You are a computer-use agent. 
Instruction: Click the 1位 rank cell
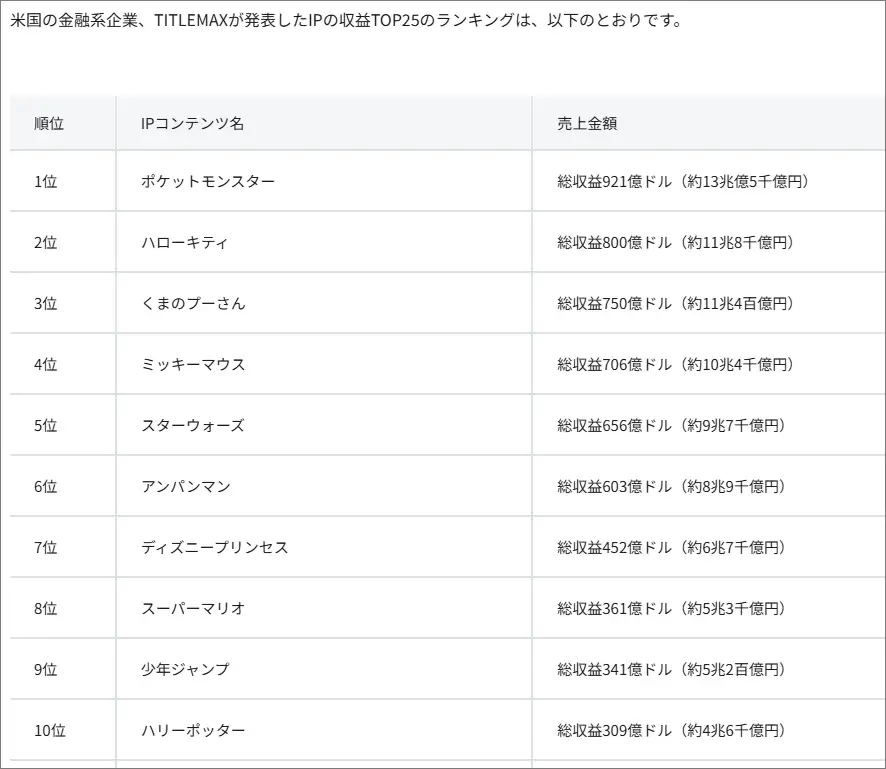[46, 181]
